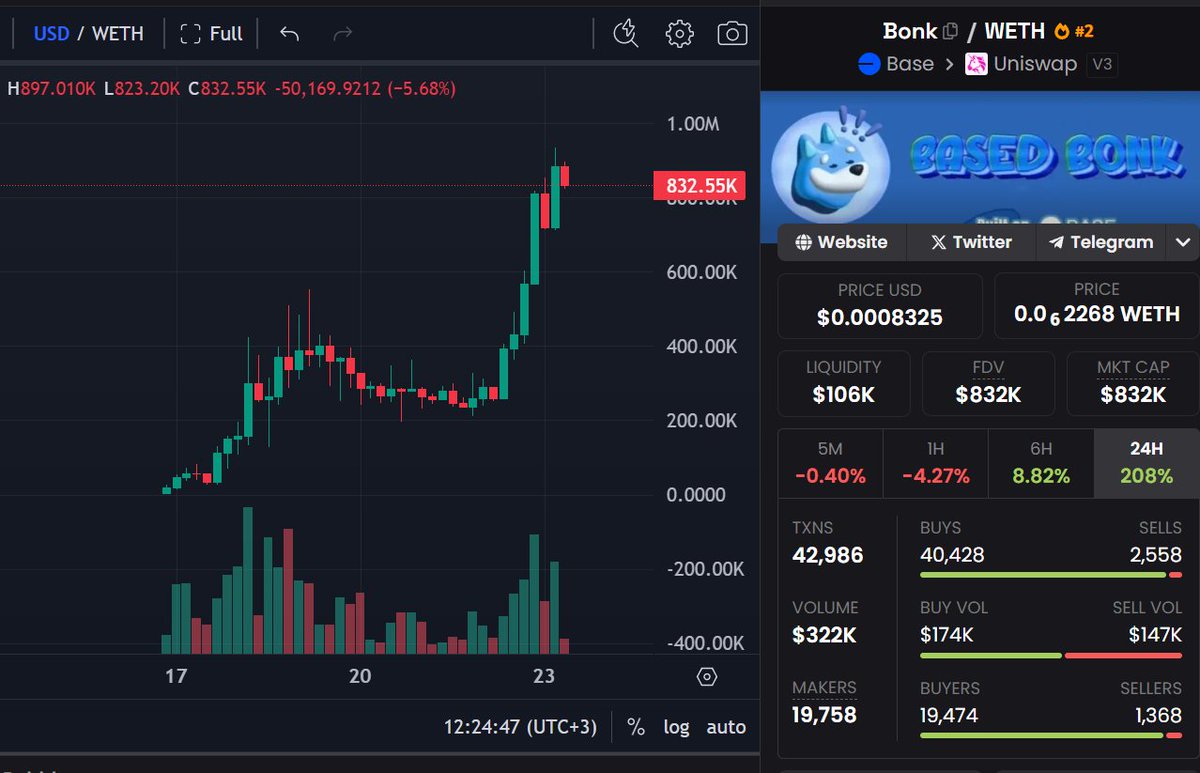Click the Uniswap logo icon
This screenshot has width=1200, height=773.
click(x=976, y=64)
